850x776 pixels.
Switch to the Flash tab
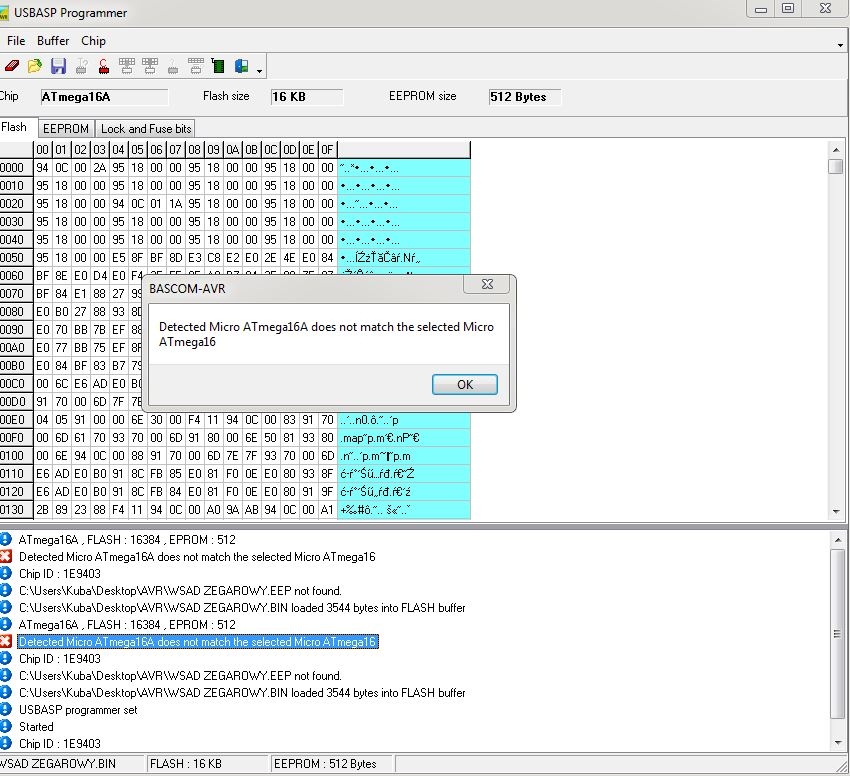click(15, 127)
